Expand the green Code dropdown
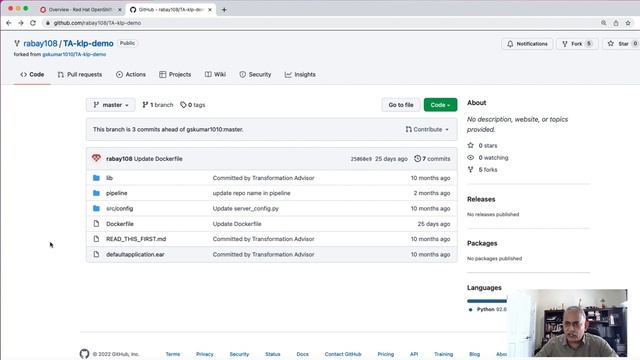This screenshot has width=640, height=360. pyautogui.click(x=440, y=105)
